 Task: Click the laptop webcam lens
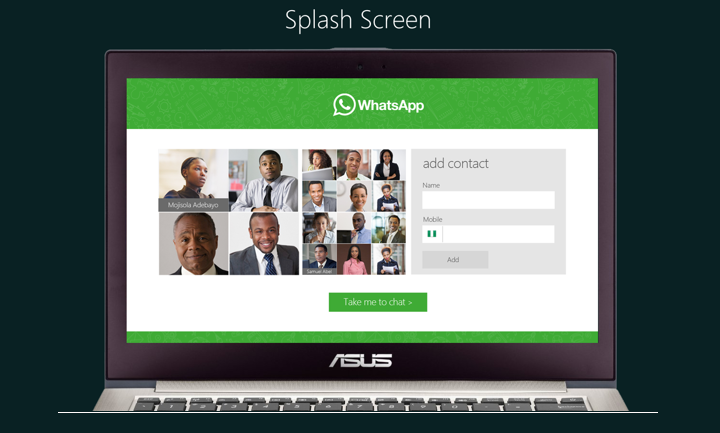click(360, 67)
